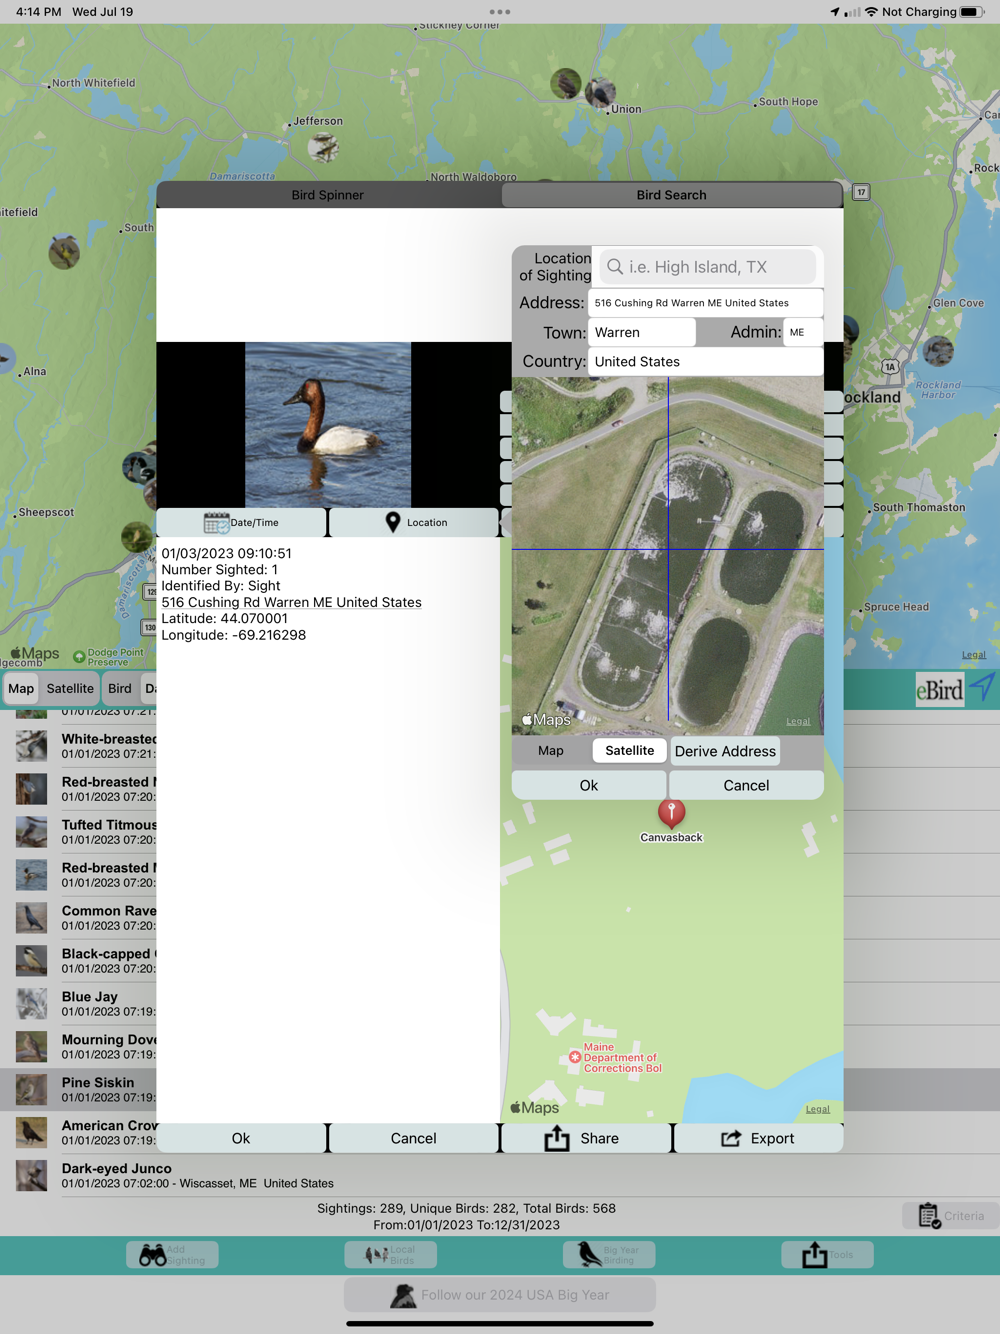
Task: Confirm location popup with Ok
Action: click(x=589, y=785)
